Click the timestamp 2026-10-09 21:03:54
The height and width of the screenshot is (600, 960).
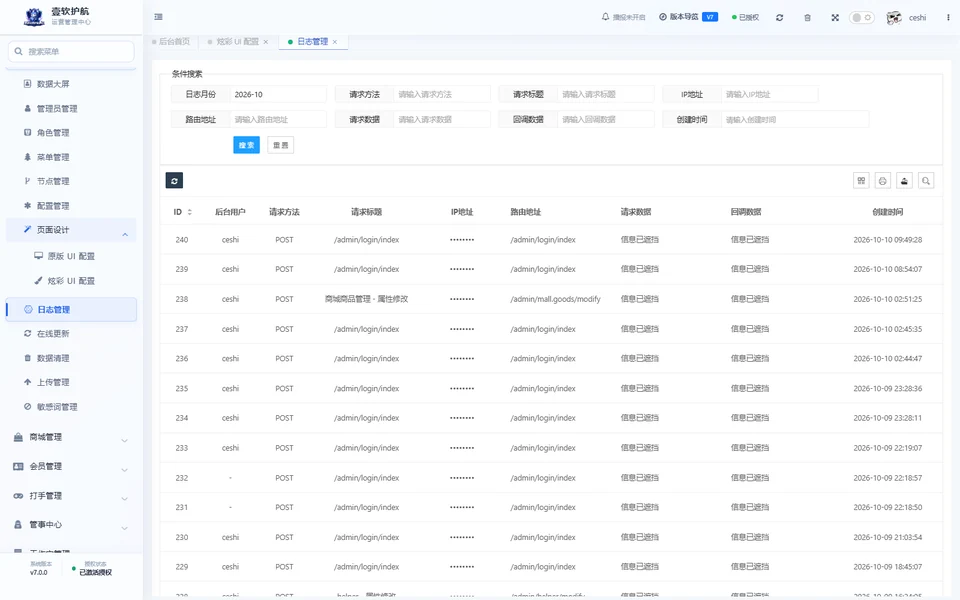pos(887,538)
